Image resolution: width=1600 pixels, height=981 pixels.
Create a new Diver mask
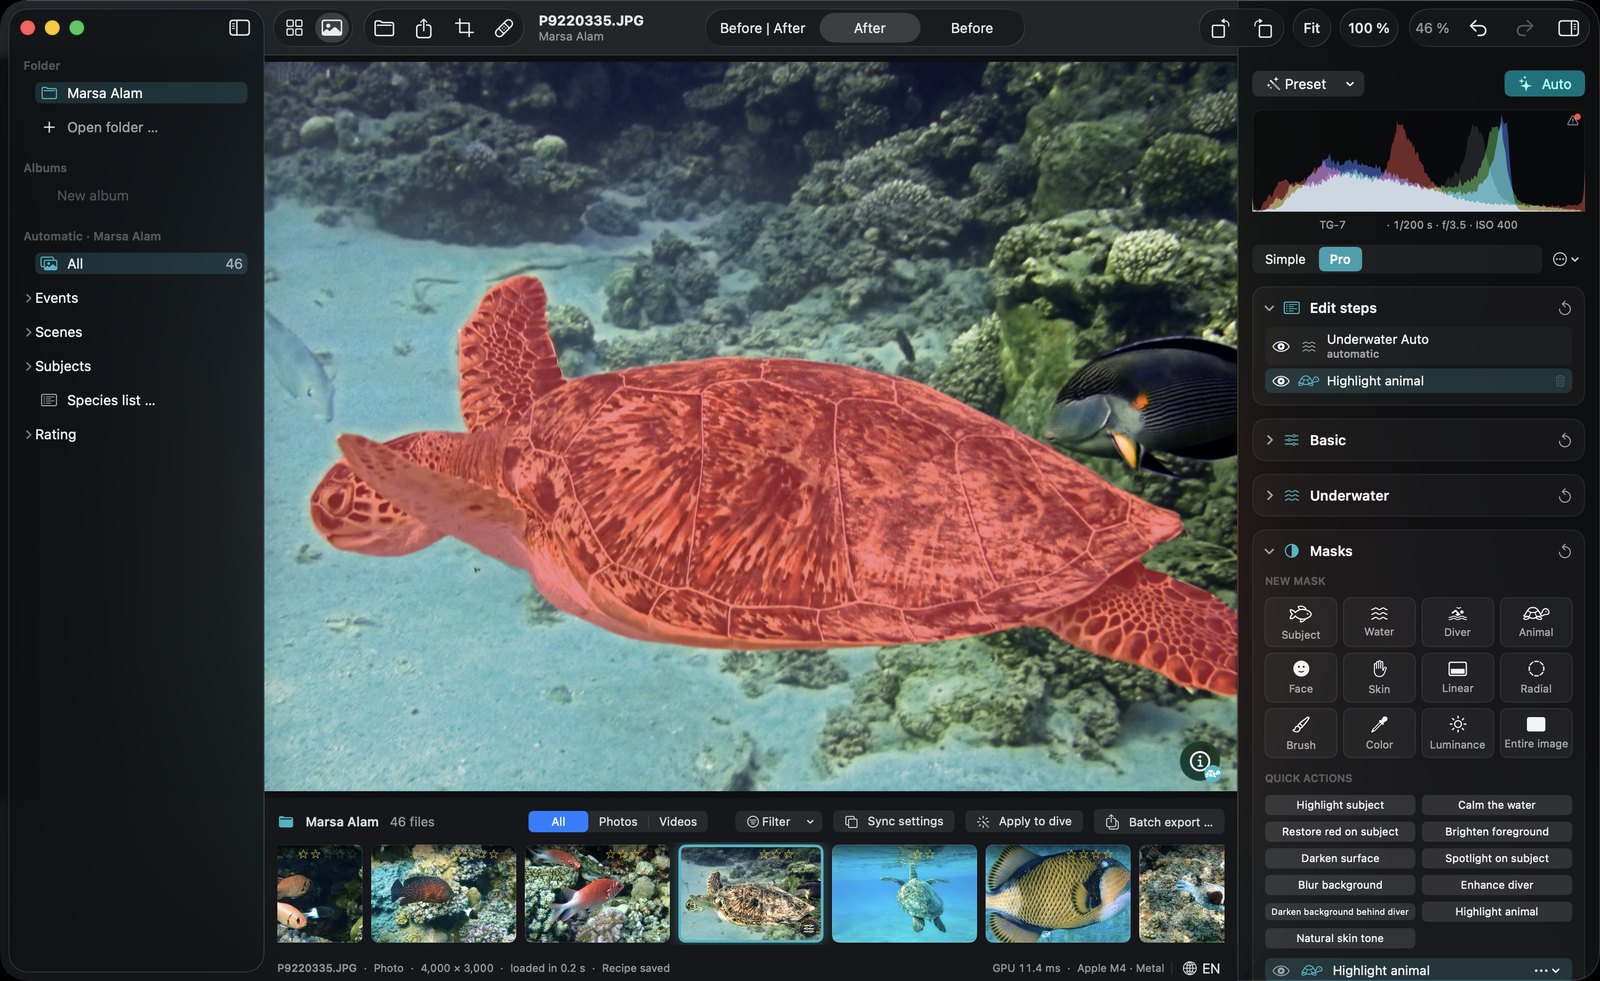(1457, 622)
